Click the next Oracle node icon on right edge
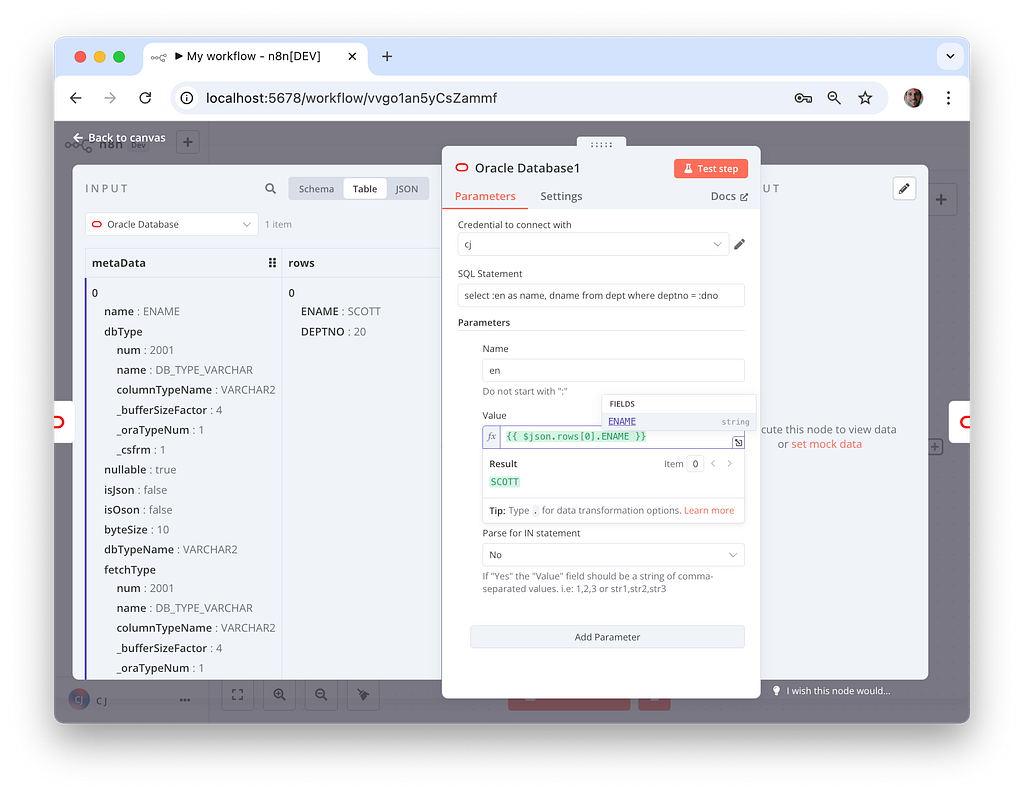This screenshot has height=795, width=1024. tap(961, 422)
